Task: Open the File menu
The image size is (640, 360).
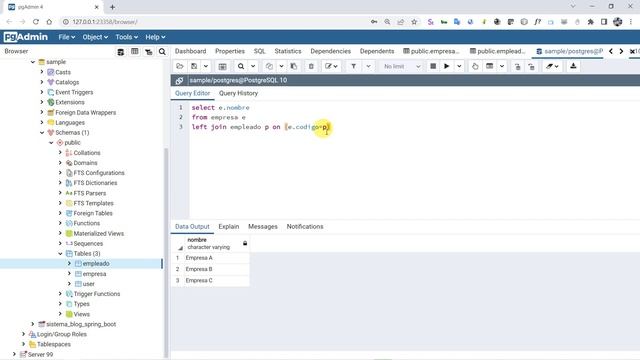Action: pos(67,37)
